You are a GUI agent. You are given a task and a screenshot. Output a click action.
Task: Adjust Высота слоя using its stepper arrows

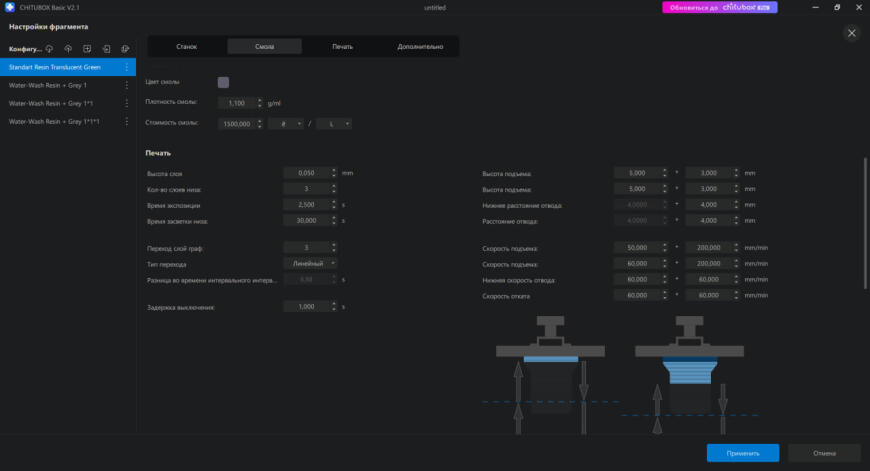(333, 173)
